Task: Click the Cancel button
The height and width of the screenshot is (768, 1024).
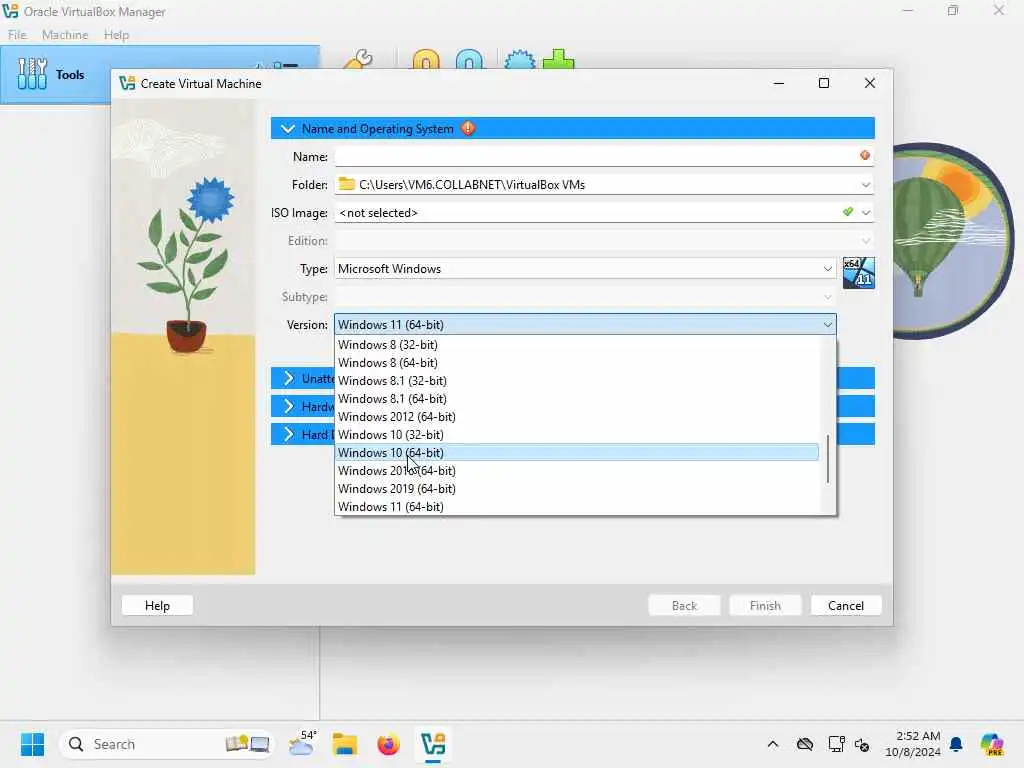Action: (846, 605)
